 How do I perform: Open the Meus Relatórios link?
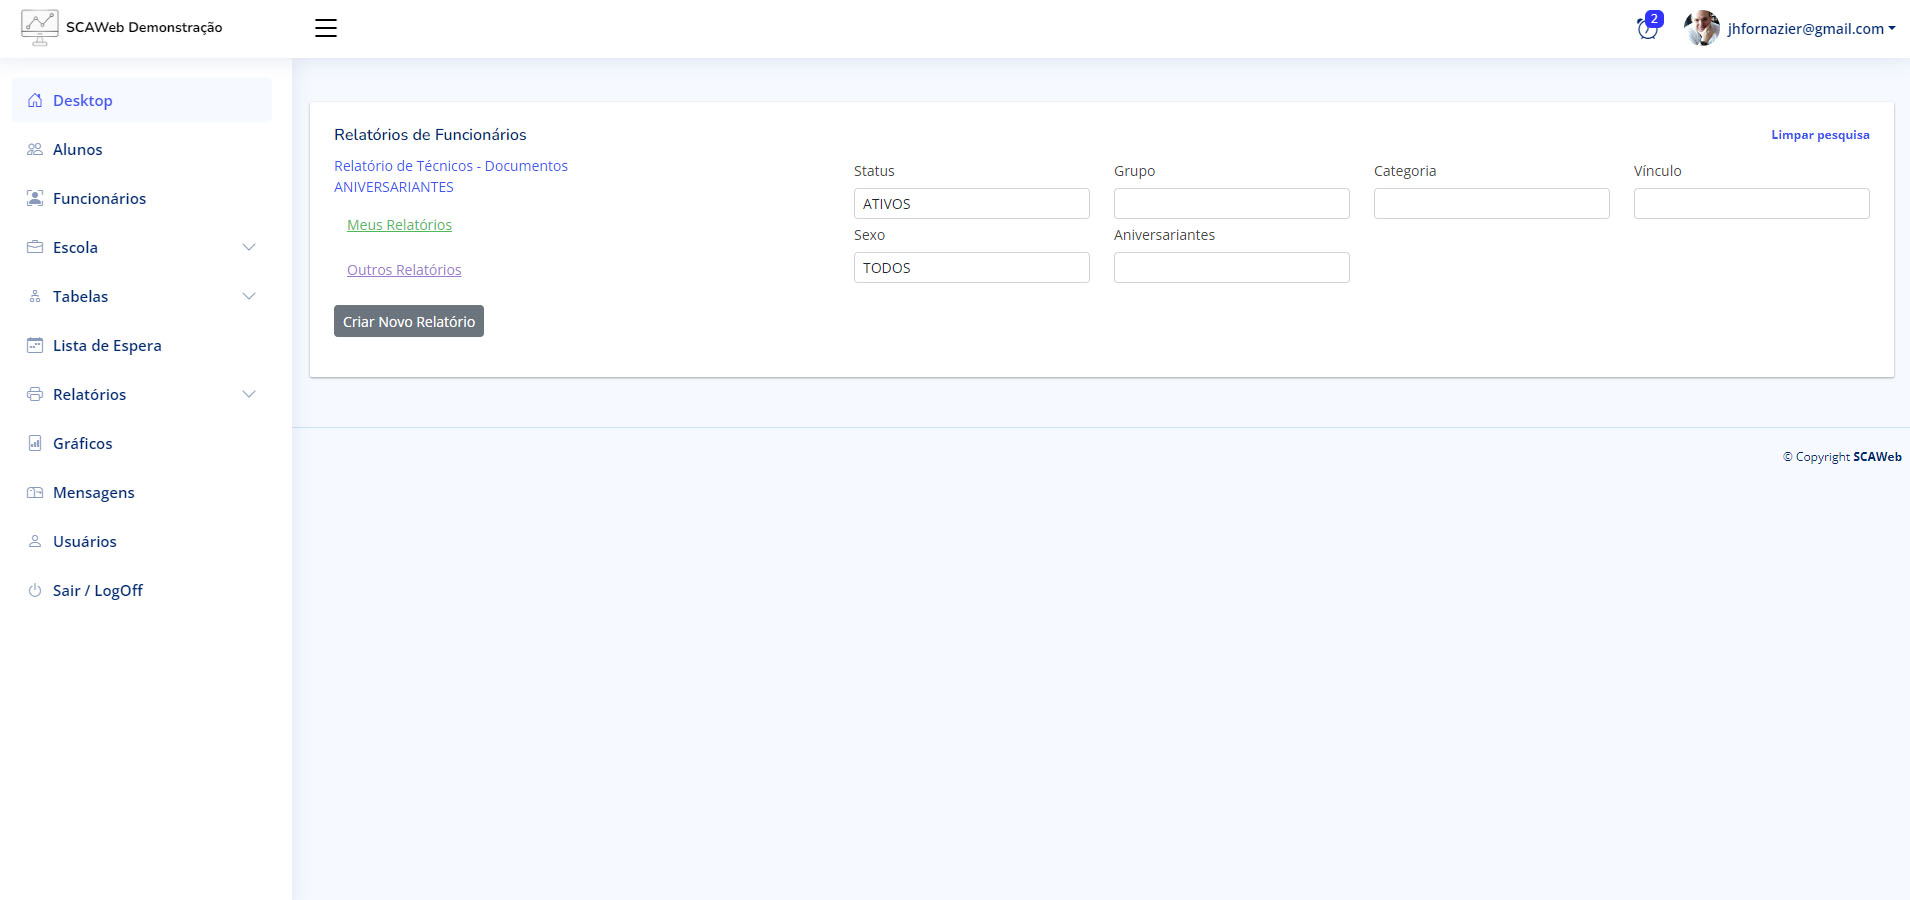399,225
